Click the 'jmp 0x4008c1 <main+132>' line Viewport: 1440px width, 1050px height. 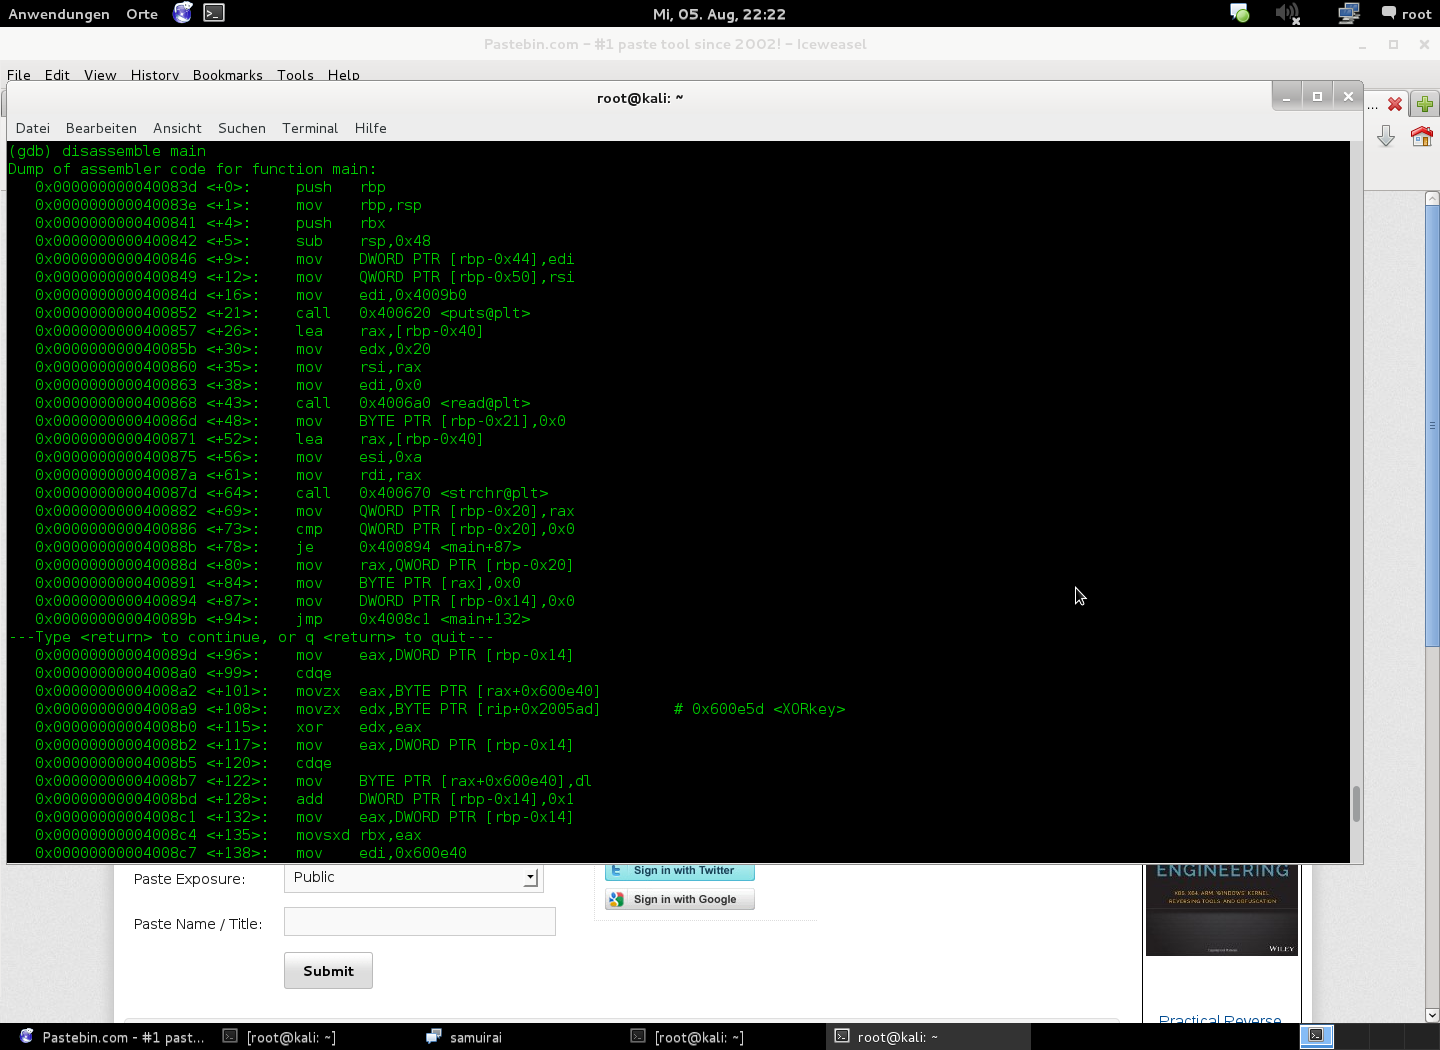coord(283,619)
